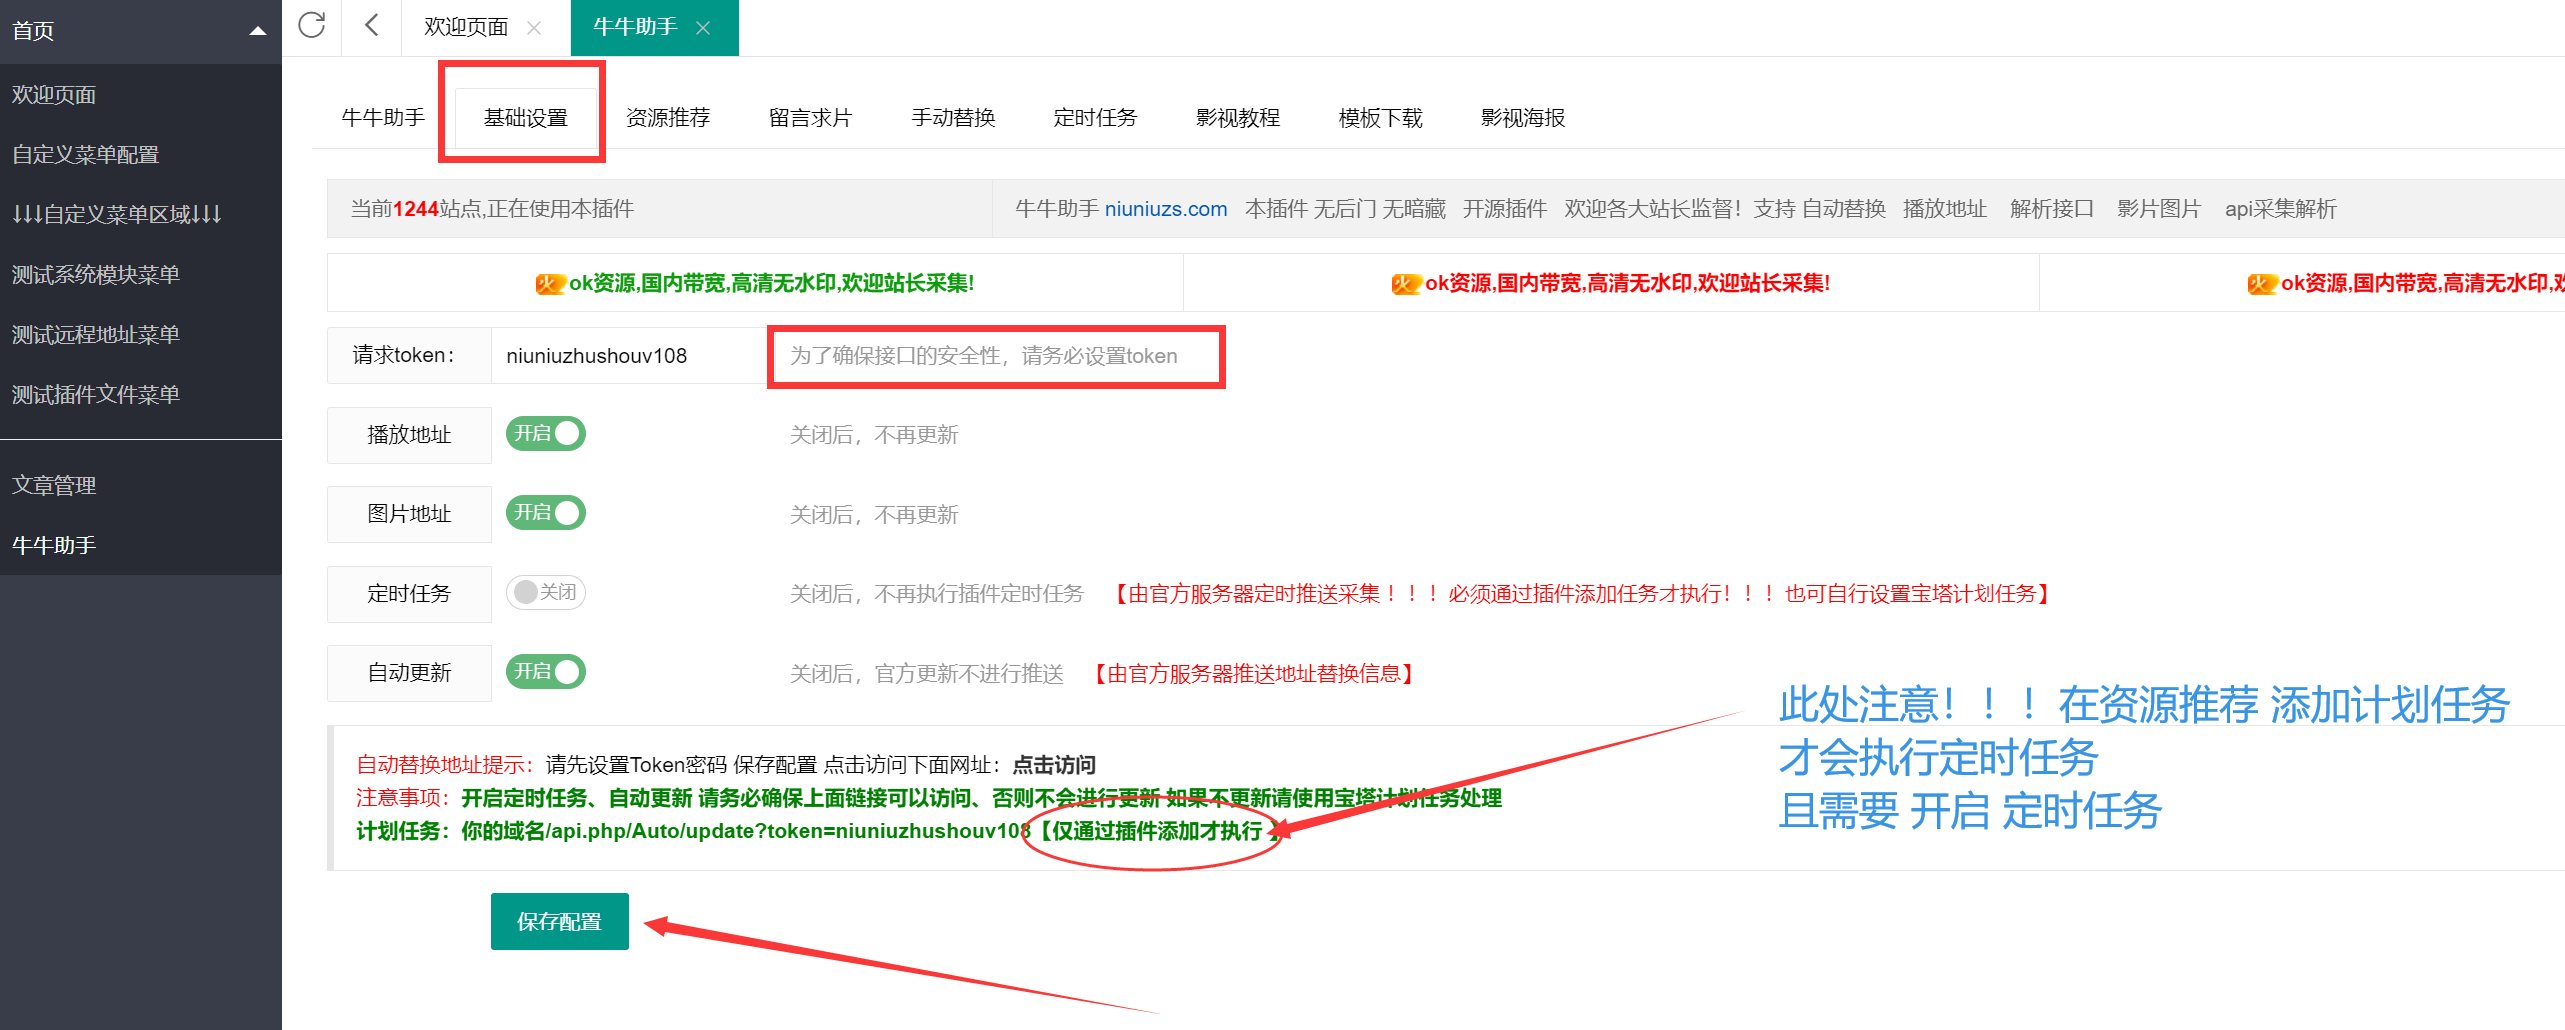Click the back arrow icon
This screenshot has width=2565, height=1030.
(x=371, y=26)
